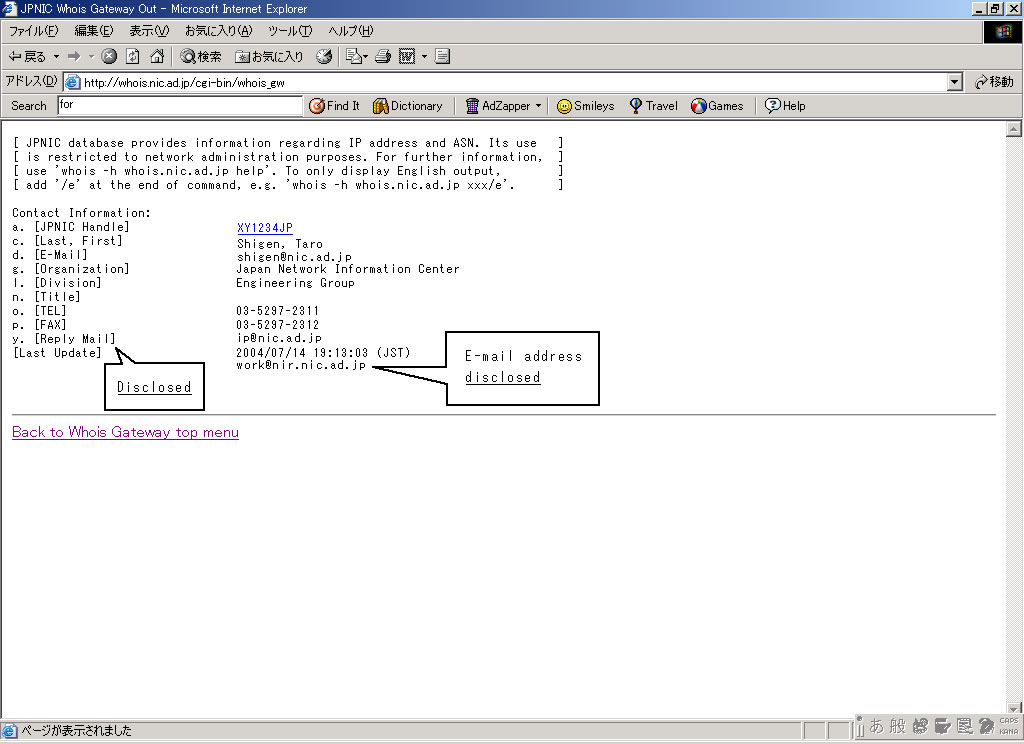Click the Search toolbar text field
The height and width of the screenshot is (744, 1024).
tap(180, 105)
